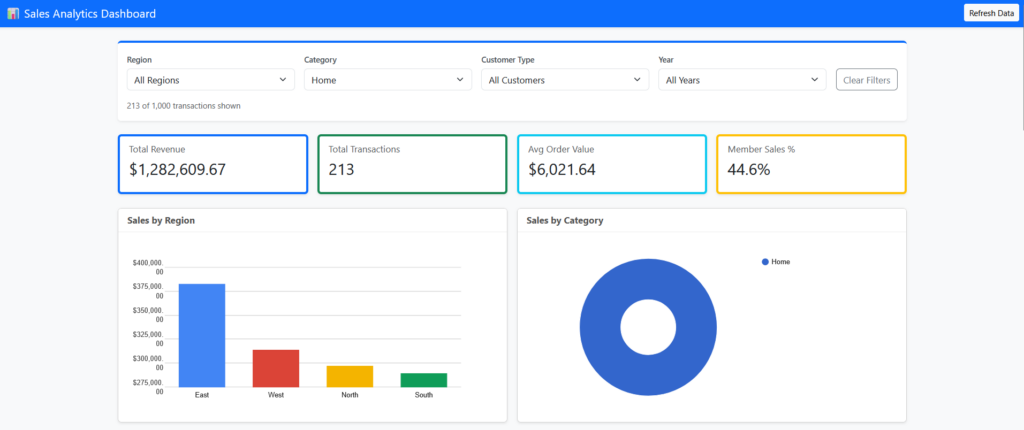The height and width of the screenshot is (430, 1024).
Task: Select the Total Revenue card
Action: point(213,164)
